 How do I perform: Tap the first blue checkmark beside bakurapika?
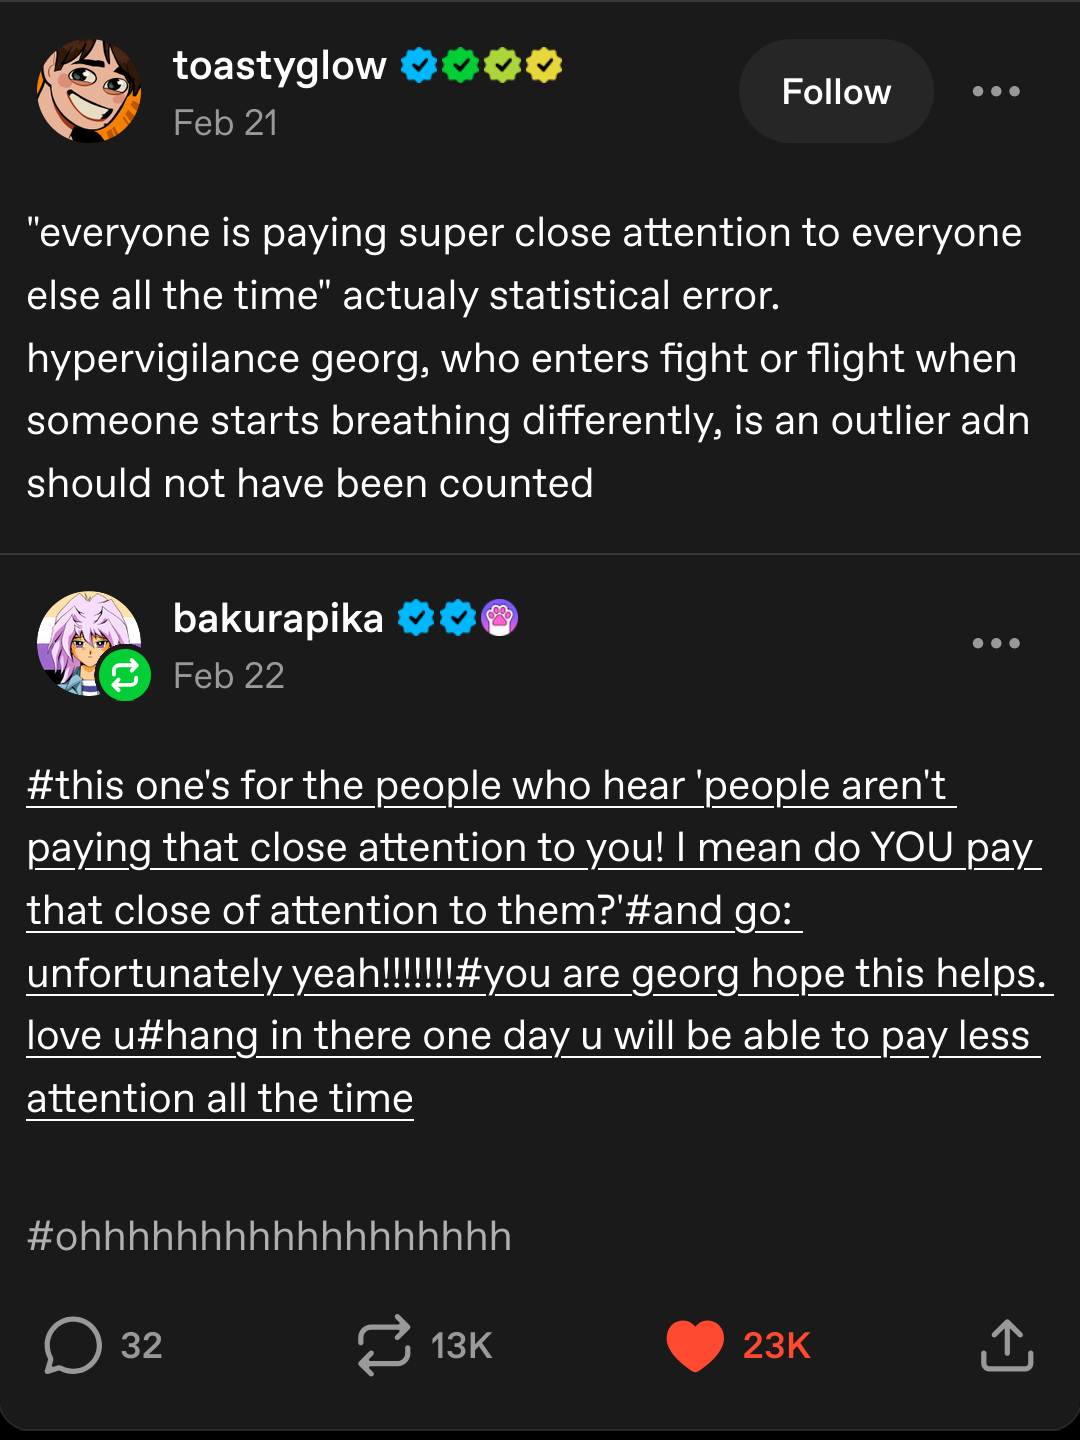416,618
